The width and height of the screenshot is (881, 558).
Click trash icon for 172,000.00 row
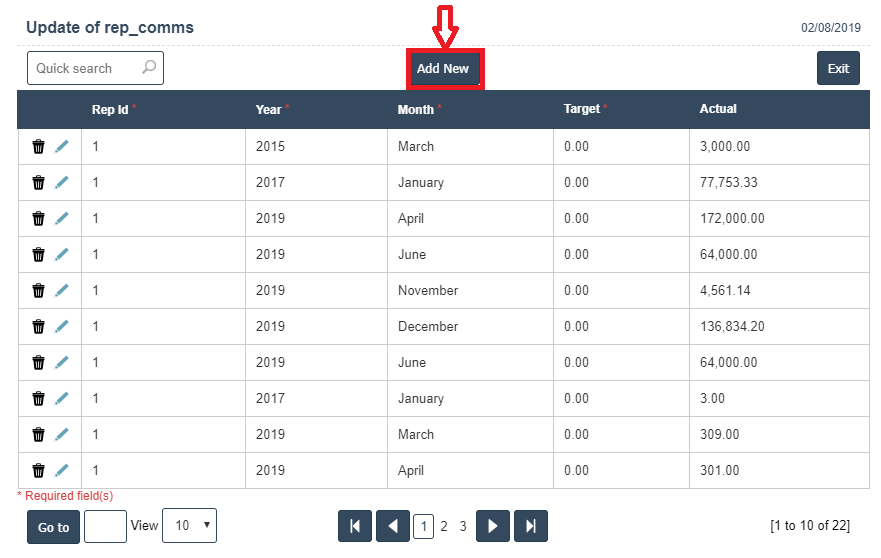pos(38,219)
